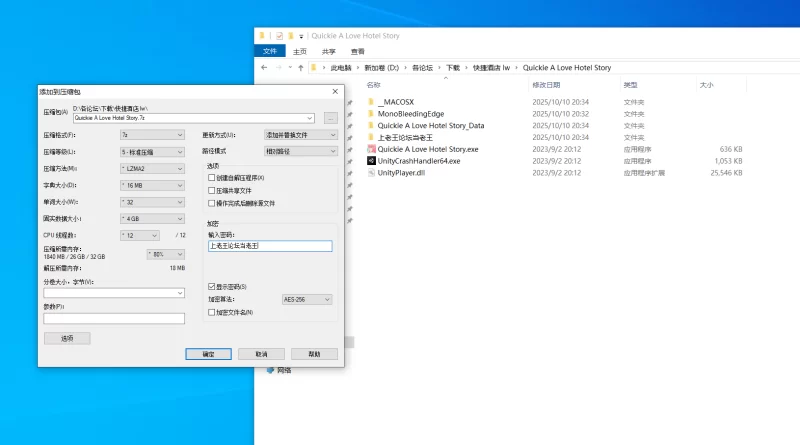
Task: Click the 网络 network icon in the sidebar
Action: [x=270, y=370]
